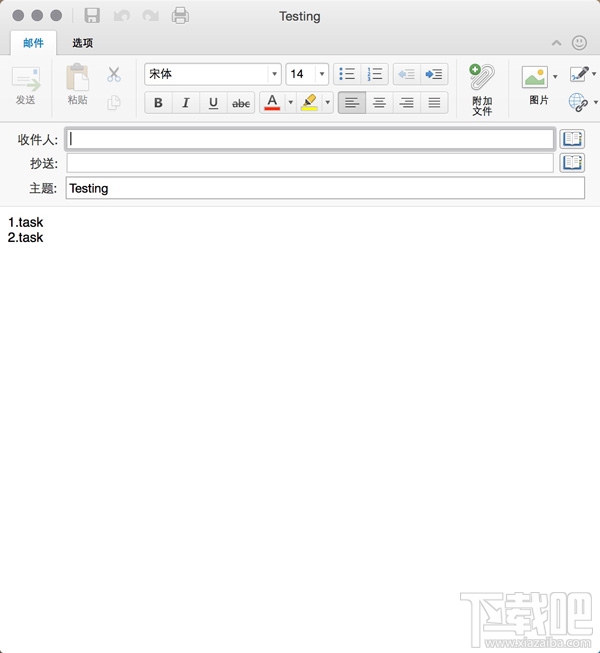This screenshot has width=600, height=653.
Task: Open address book beside 收件人
Action: tap(572, 139)
